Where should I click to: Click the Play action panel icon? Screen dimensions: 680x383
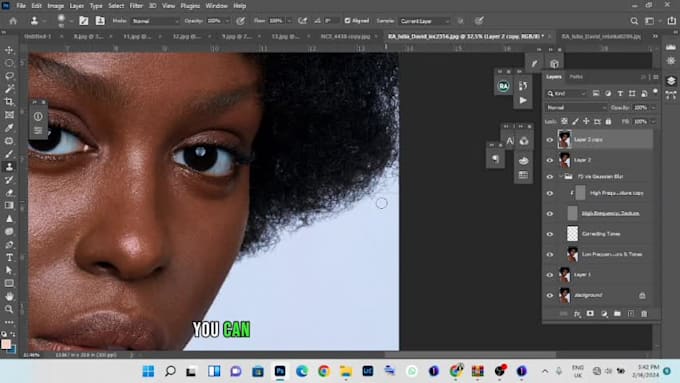click(x=523, y=101)
